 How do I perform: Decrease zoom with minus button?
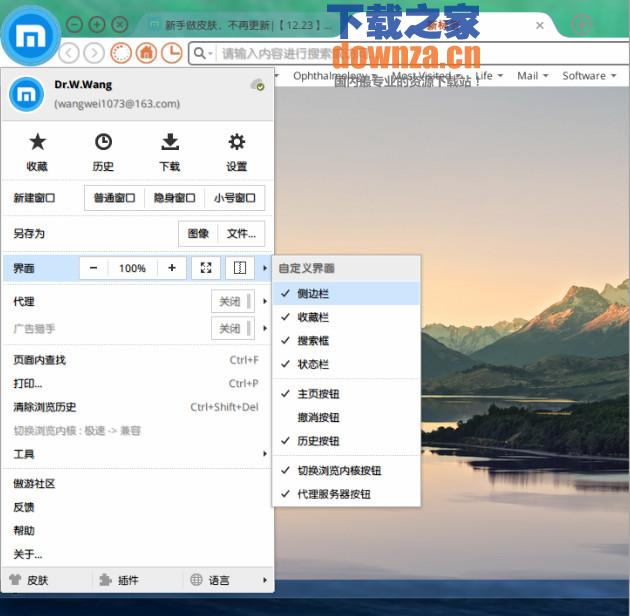93,268
